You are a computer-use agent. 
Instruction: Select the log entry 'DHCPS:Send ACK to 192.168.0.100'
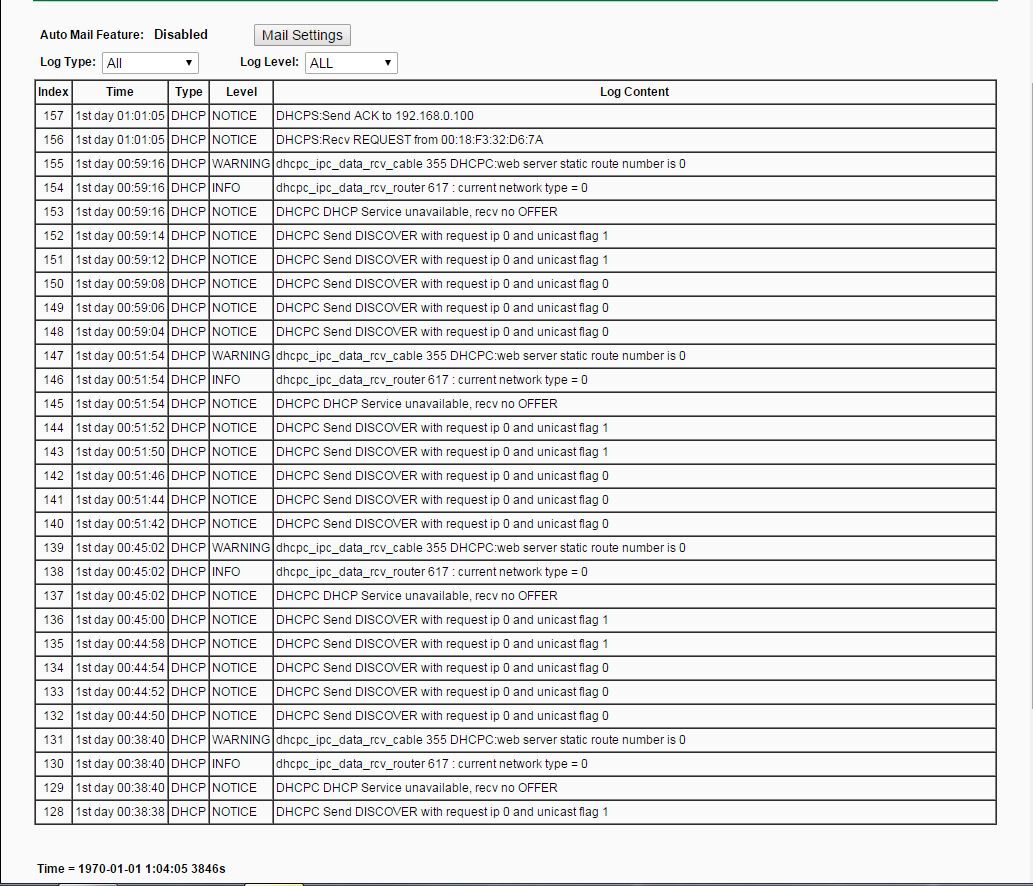[375, 116]
